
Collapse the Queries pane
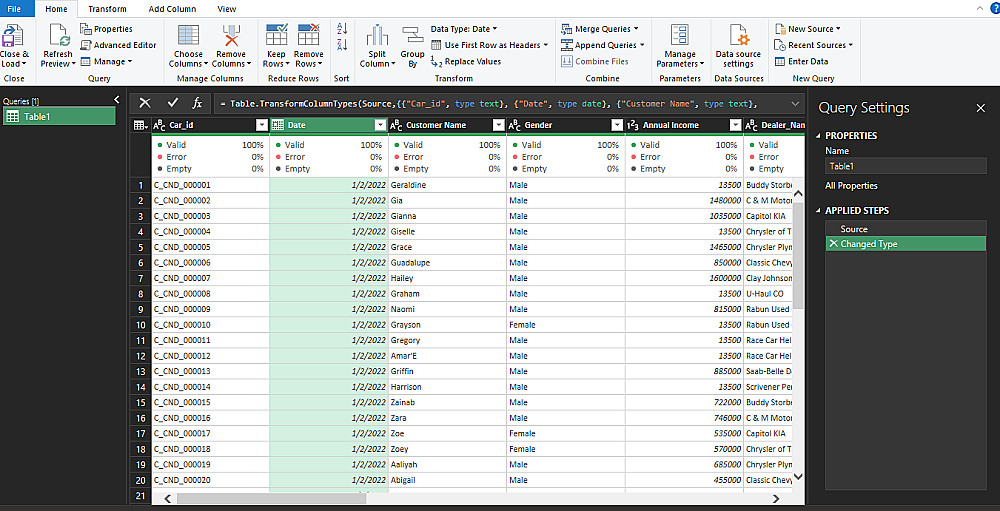tap(117, 100)
